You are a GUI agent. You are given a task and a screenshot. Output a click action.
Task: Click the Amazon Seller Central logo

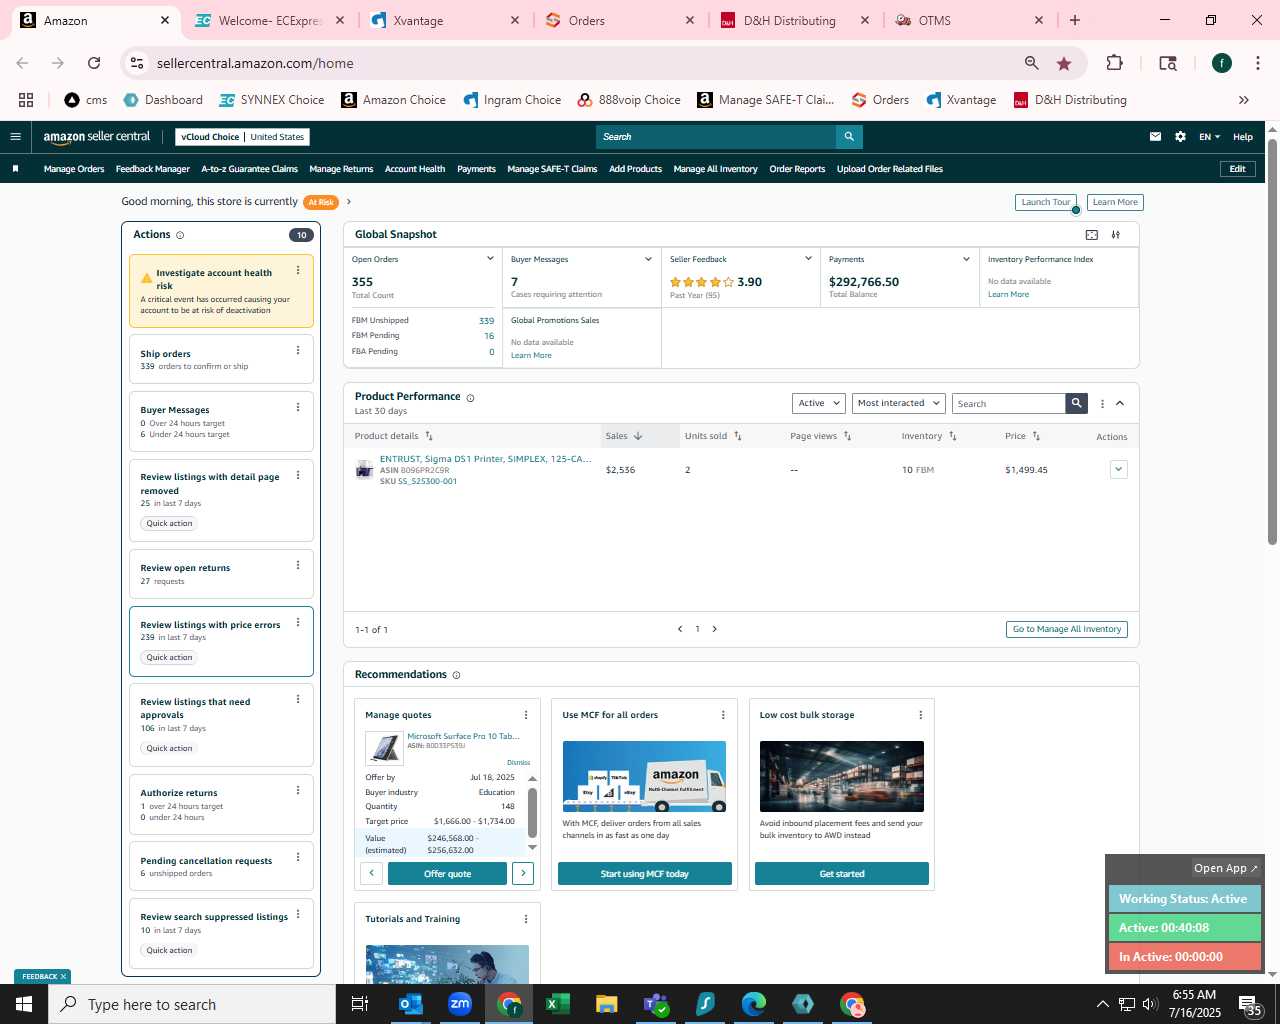pyautogui.click(x=97, y=137)
